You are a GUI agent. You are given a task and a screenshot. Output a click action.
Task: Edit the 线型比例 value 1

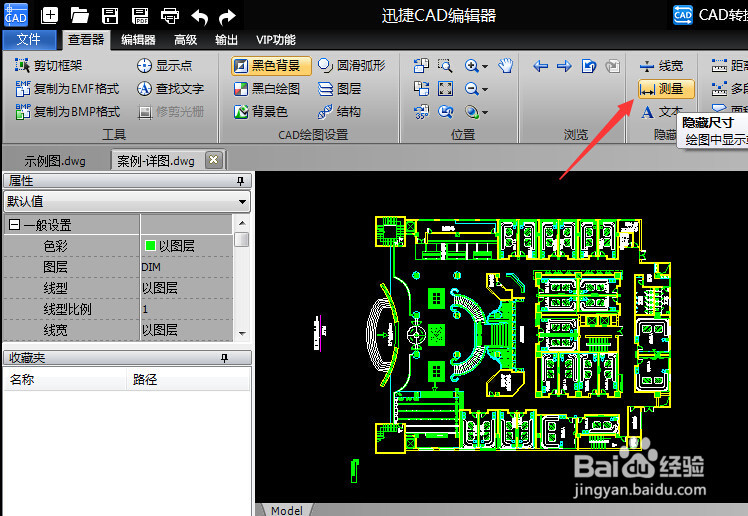pos(187,309)
